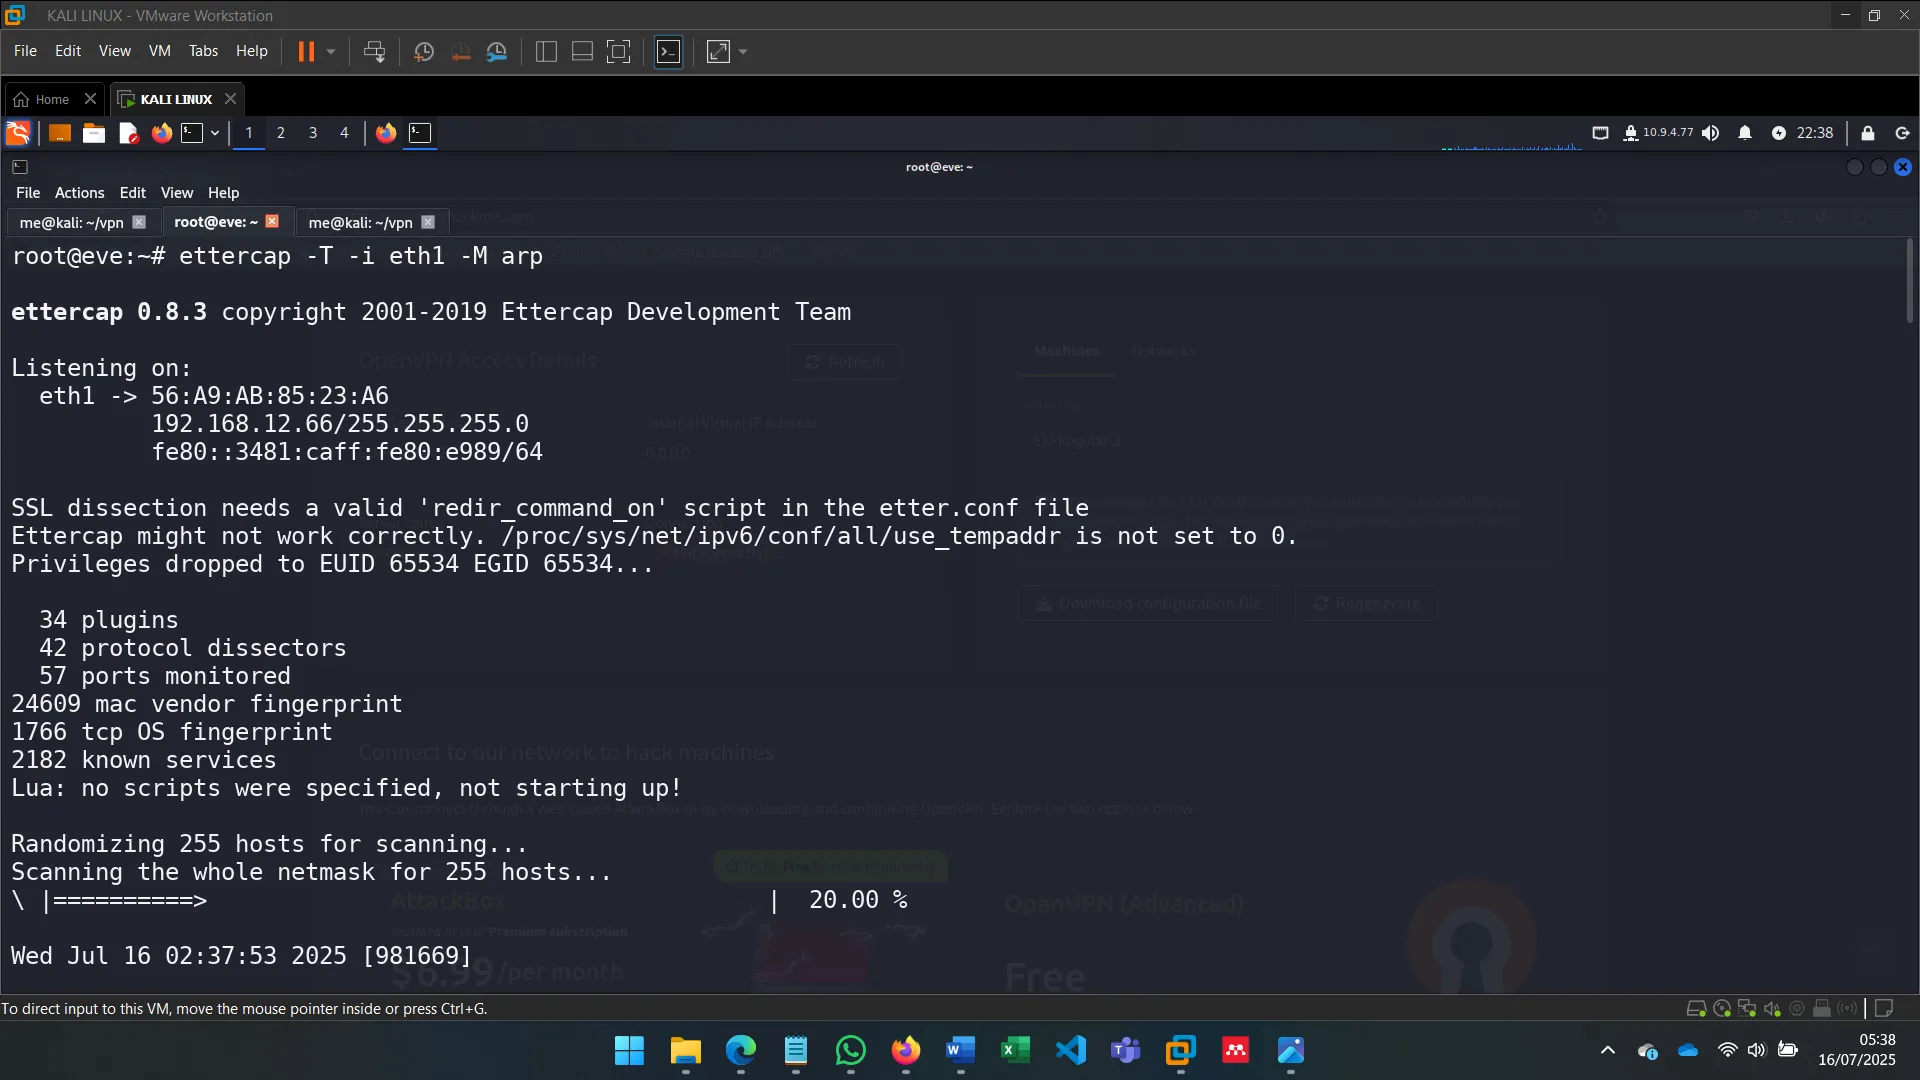Viewport: 1920px width, 1080px height.
Task: Click the VMware hard disk status icon
Action: point(1696,1009)
